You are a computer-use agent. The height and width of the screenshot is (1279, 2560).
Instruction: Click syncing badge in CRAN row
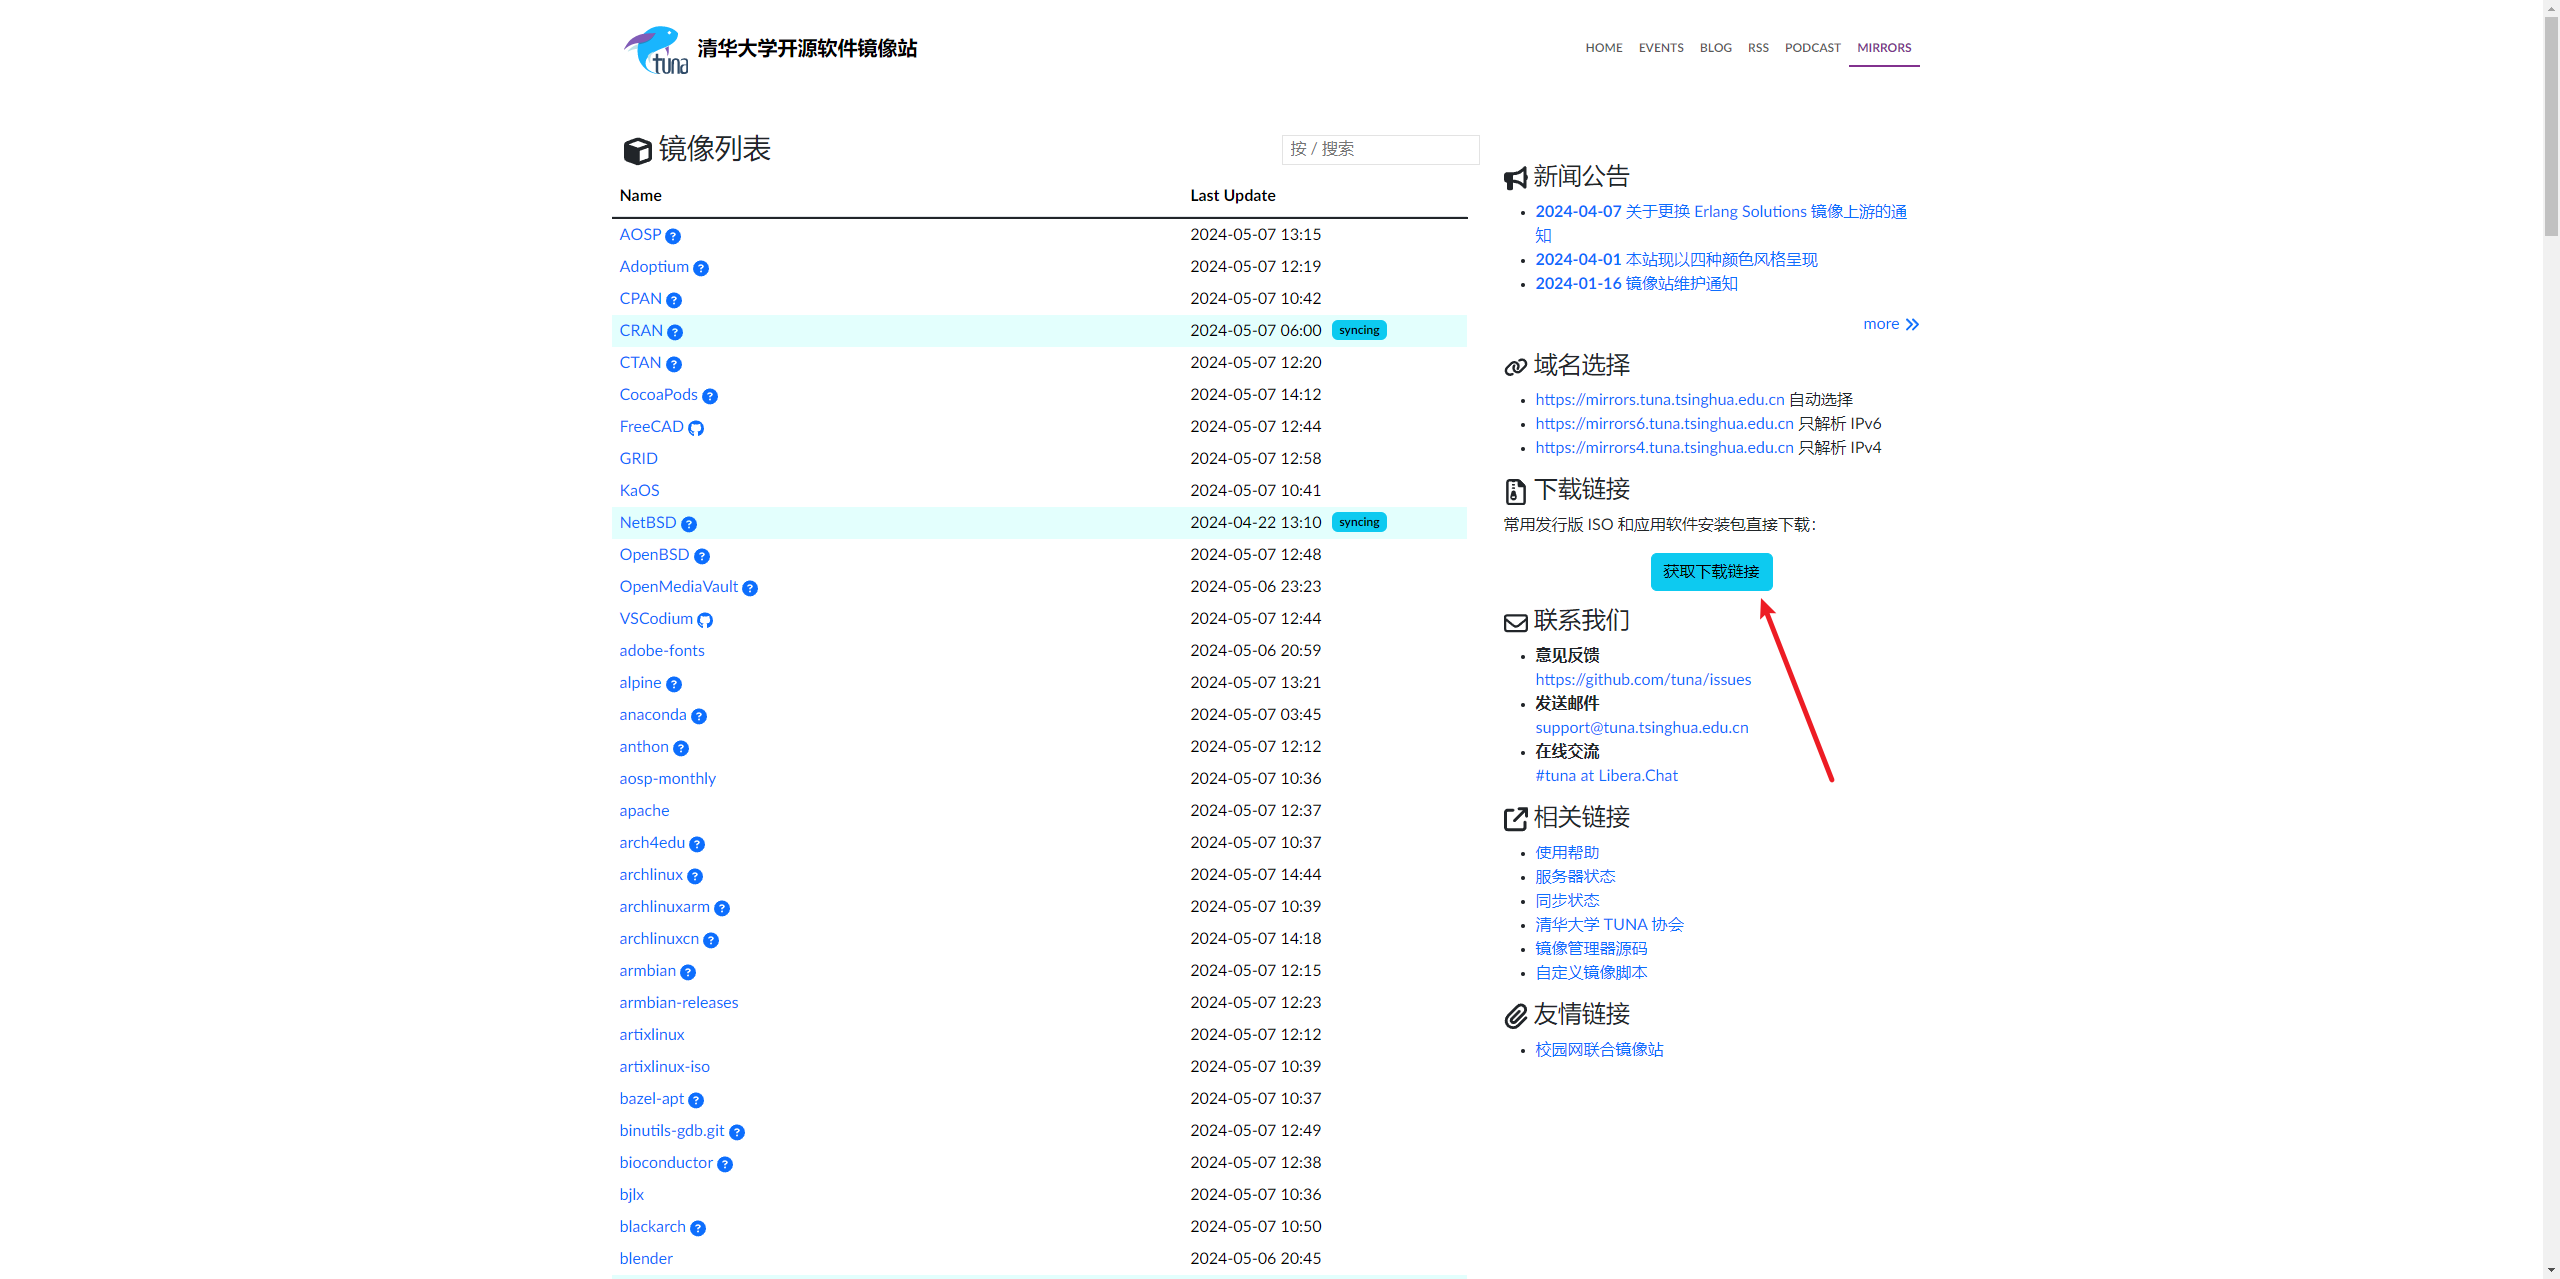pyautogui.click(x=1359, y=330)
